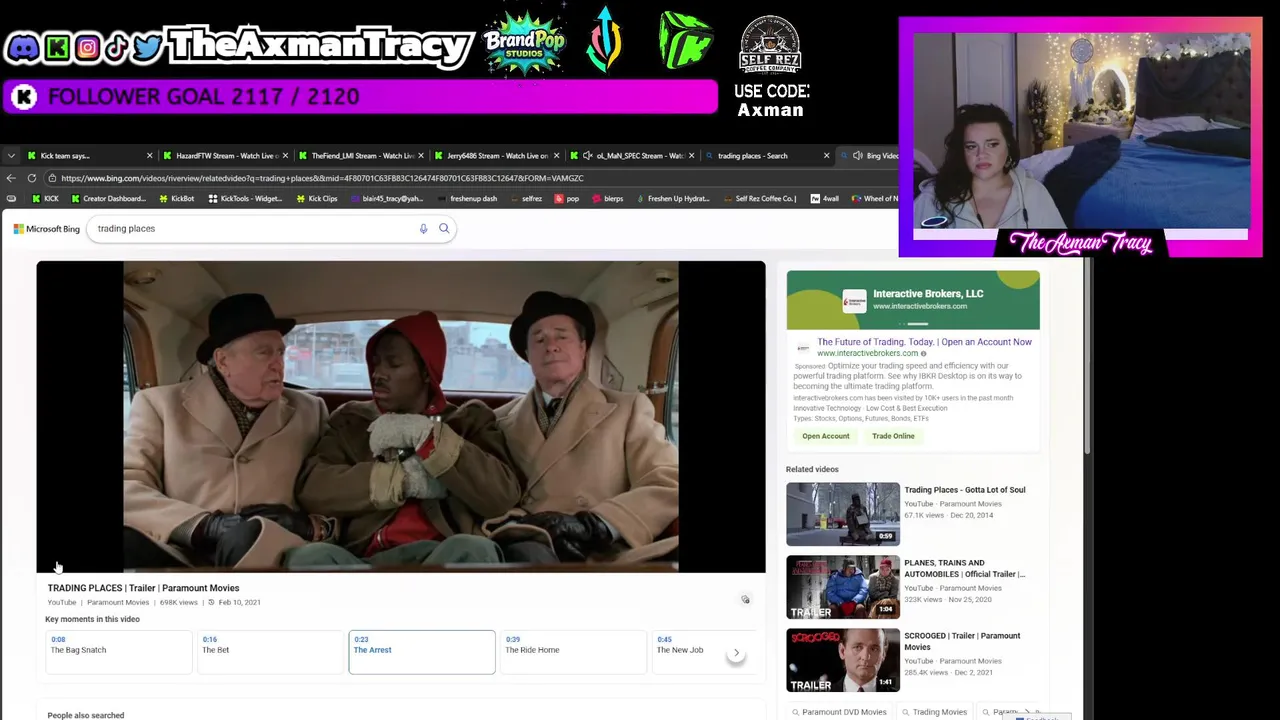Select 'The Arrest' key moment
The image size is (1280, 720).
(x=422, y=652)
